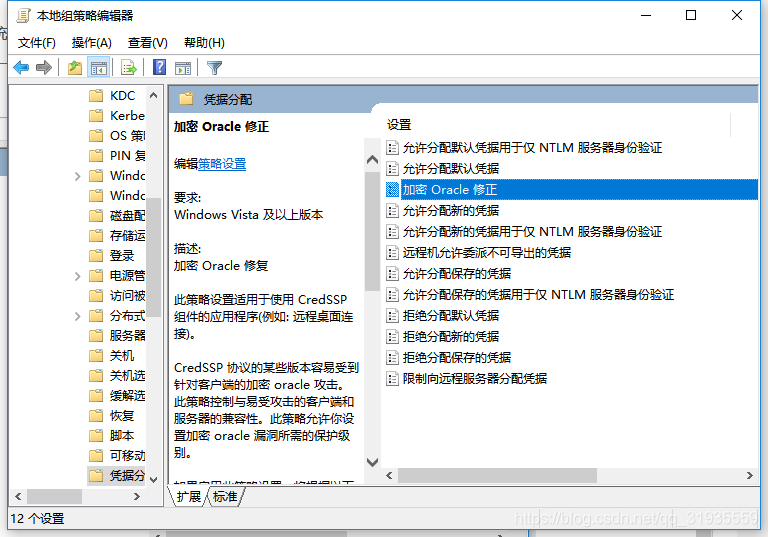Click policy icon for 拒绝分配新的凭据

(392, 337)
